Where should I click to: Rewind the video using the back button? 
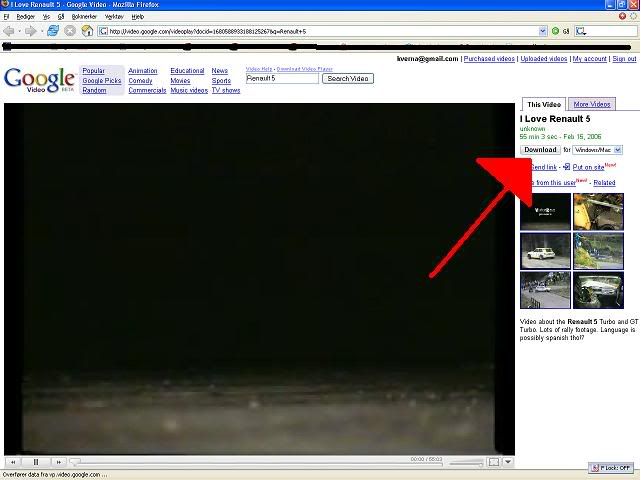(13, 462)
